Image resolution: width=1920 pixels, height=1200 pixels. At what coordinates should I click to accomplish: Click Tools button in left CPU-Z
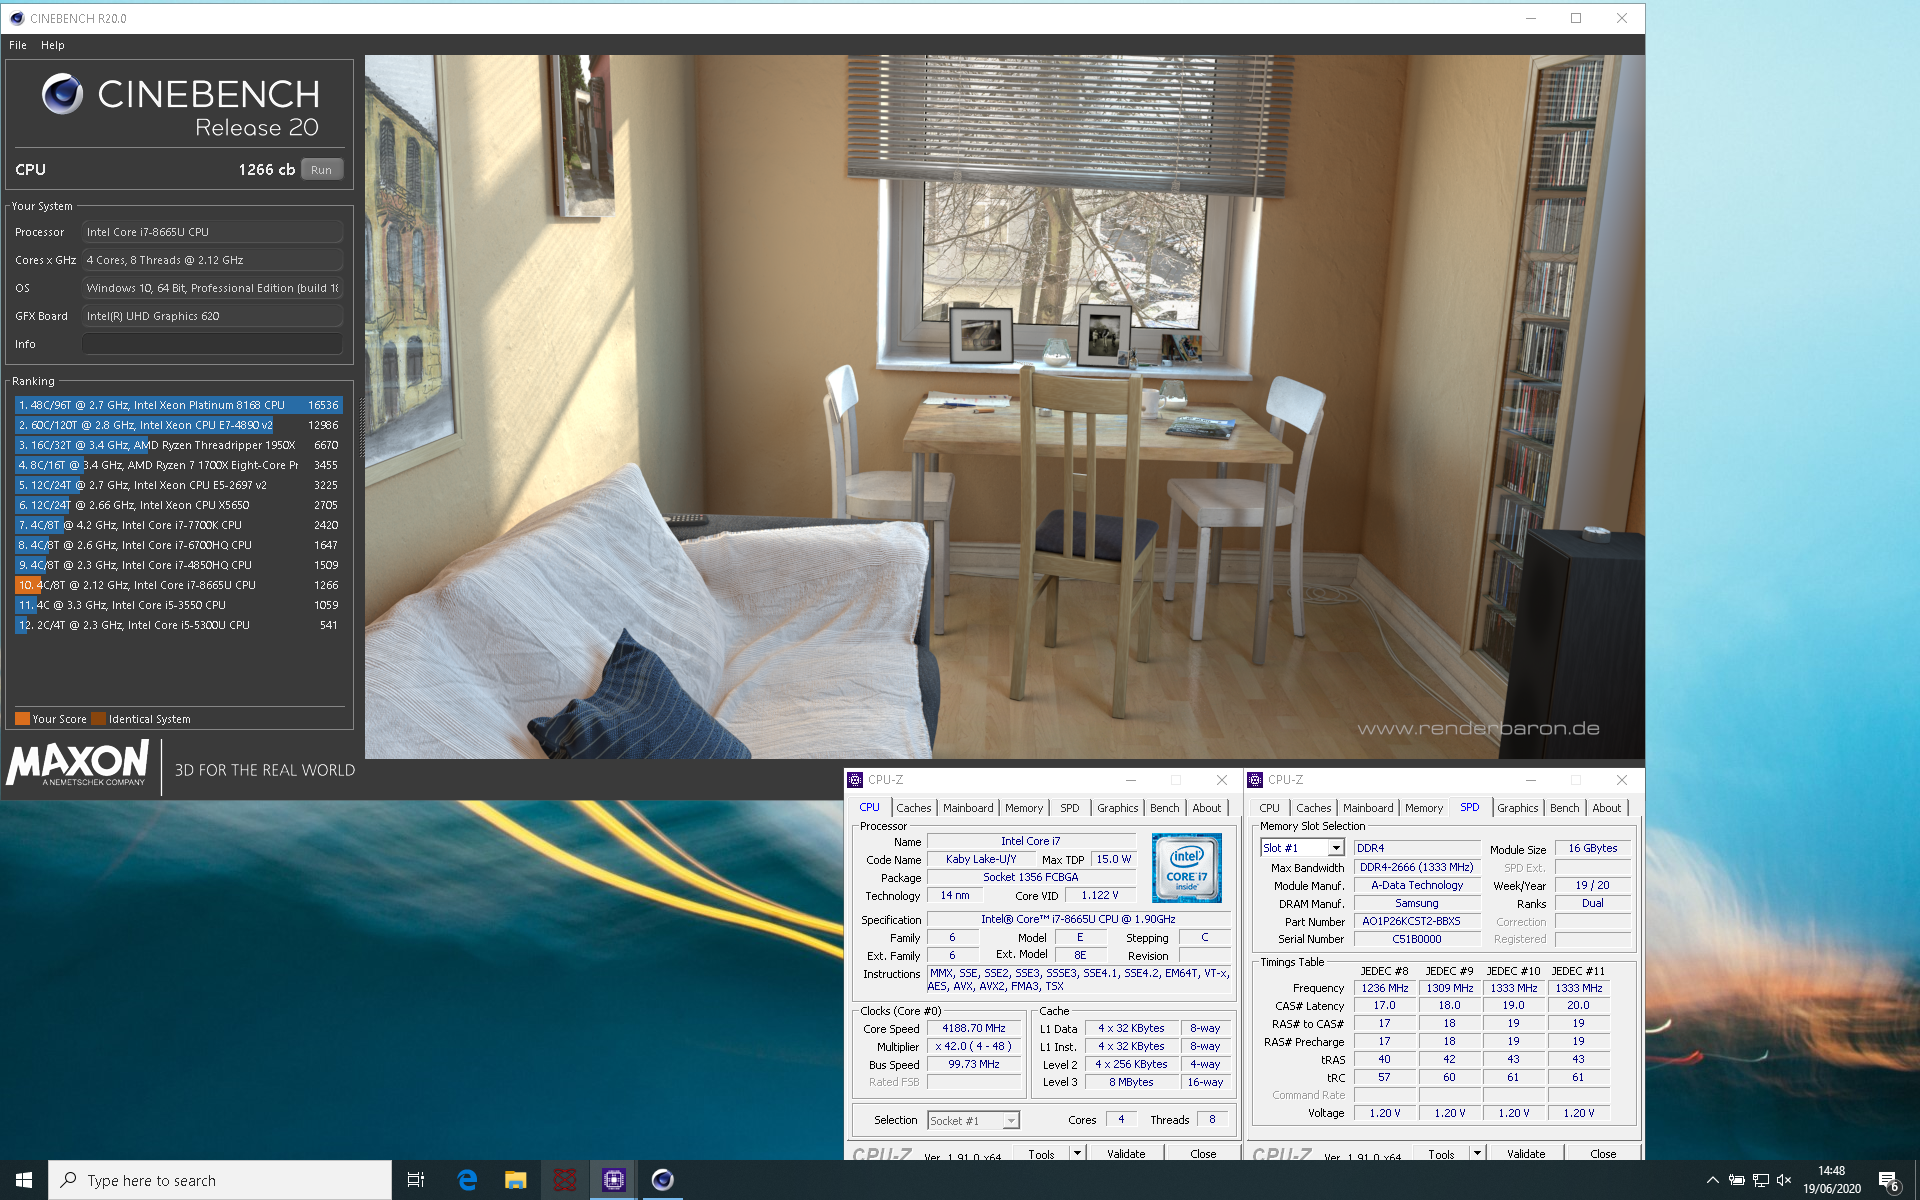(x=1040, y=1154)
